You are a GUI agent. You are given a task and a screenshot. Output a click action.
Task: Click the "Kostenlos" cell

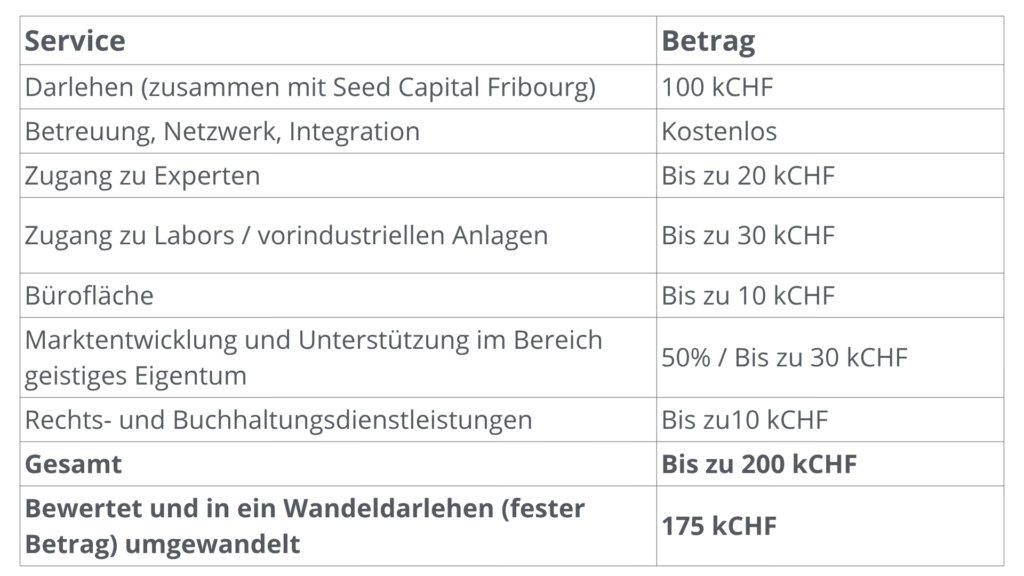tap(719, 132)
